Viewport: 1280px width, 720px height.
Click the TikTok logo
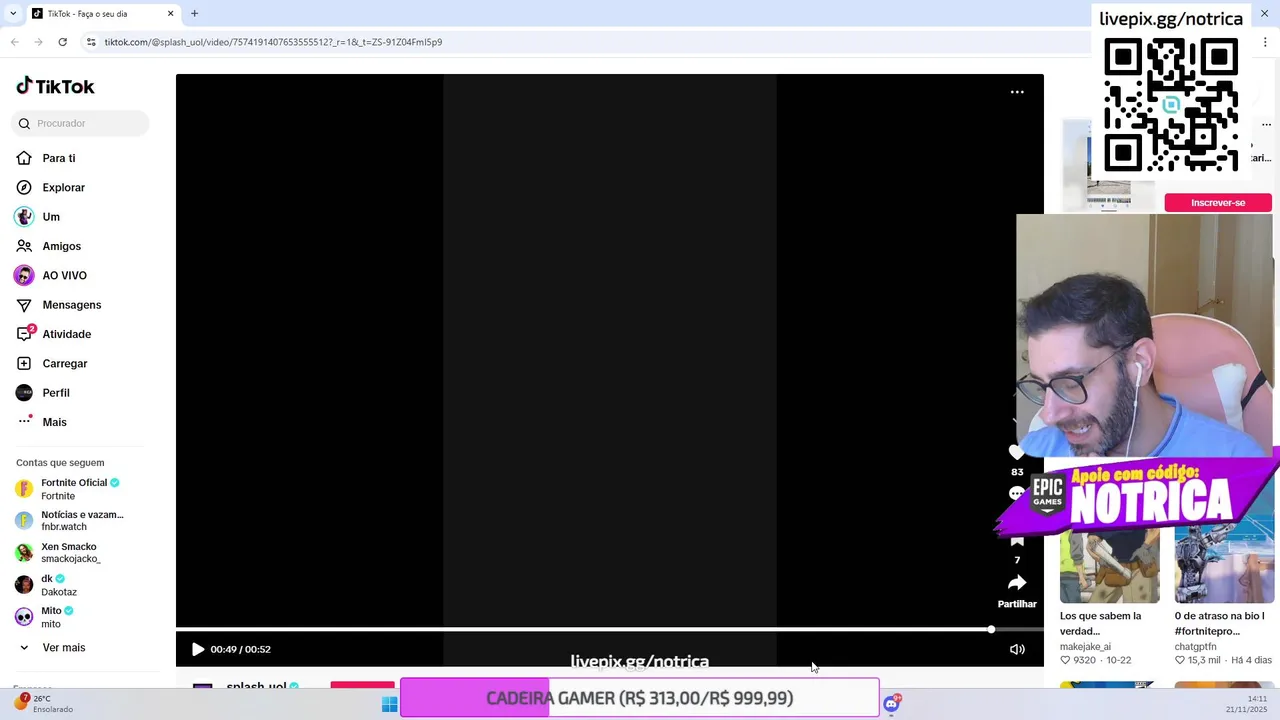pyautogui.click(x=55, y=86)
